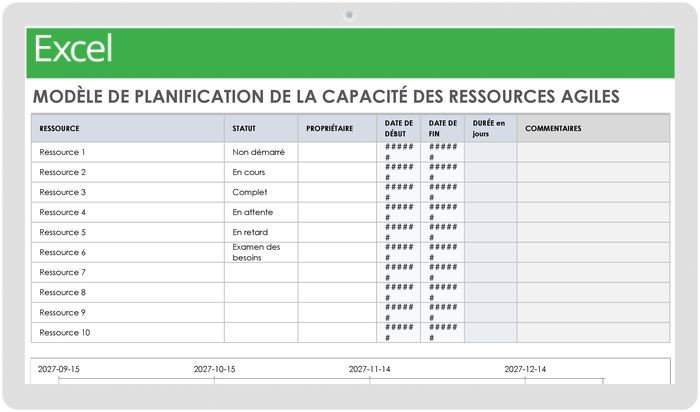Click the 'En attente' status cell
Image resolution: width=700 pixels, height=412 pixels.
pyautogui.click(x=261, y=212)
